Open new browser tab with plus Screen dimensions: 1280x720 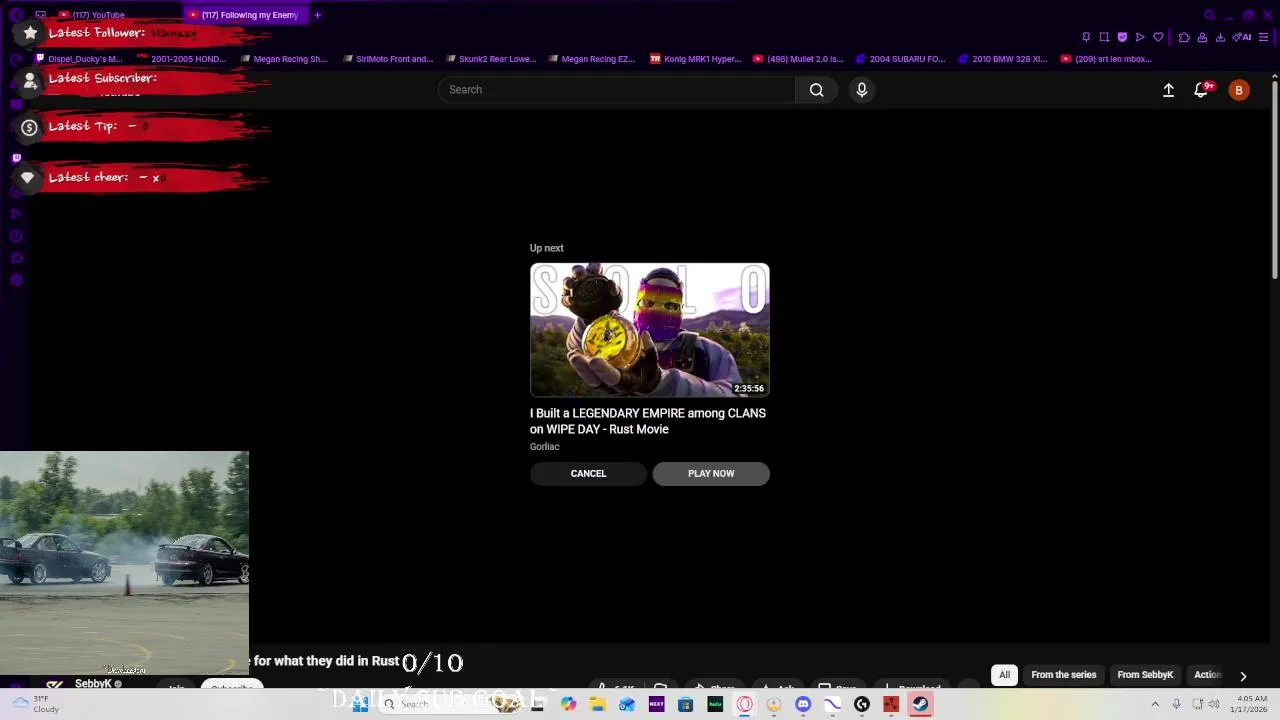point(317,15)
